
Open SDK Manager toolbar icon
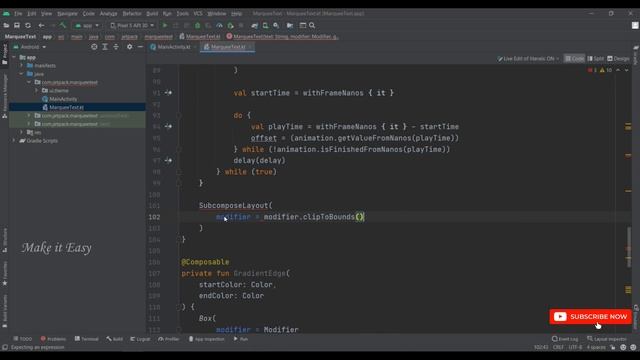276,25
